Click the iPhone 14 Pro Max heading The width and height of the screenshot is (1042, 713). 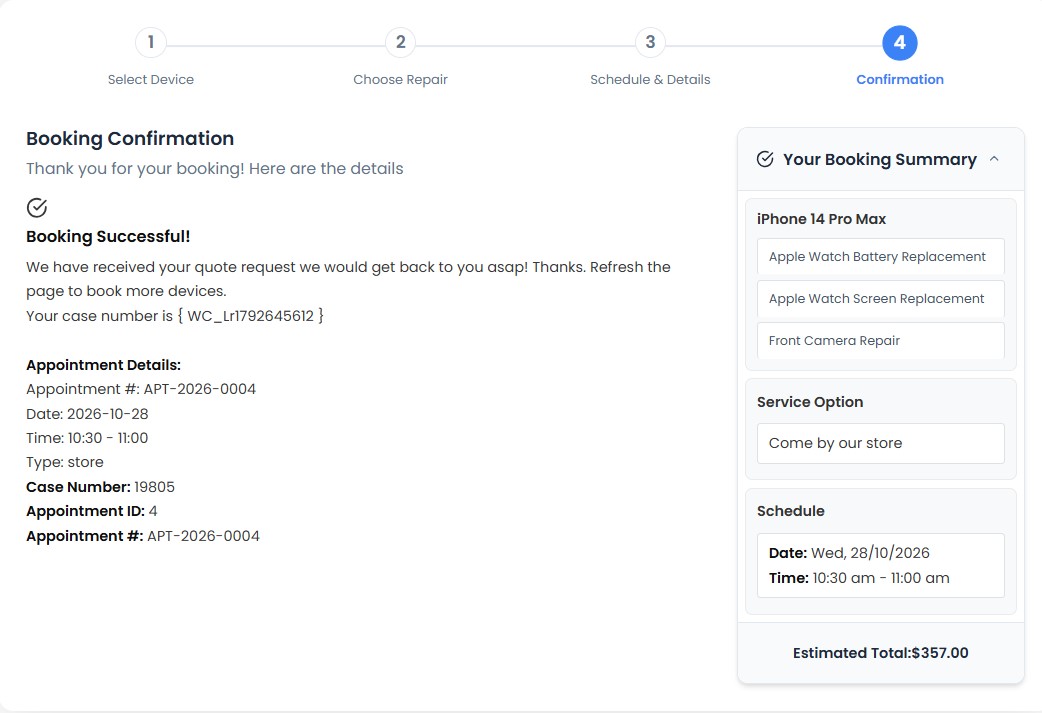point(821,219)
